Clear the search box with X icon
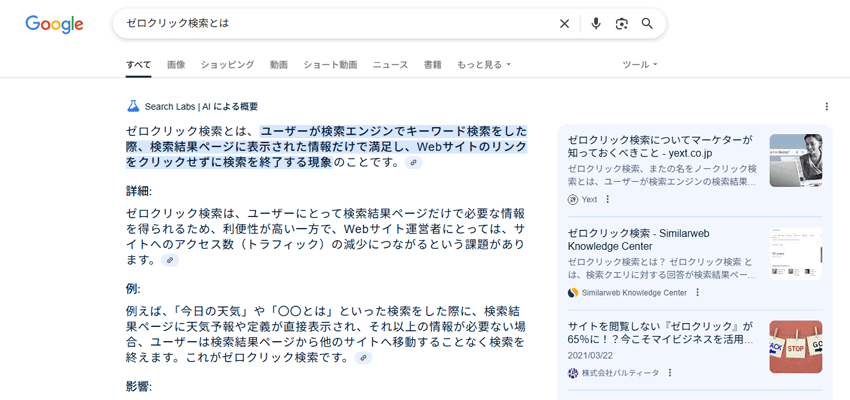 coord(564,23)
